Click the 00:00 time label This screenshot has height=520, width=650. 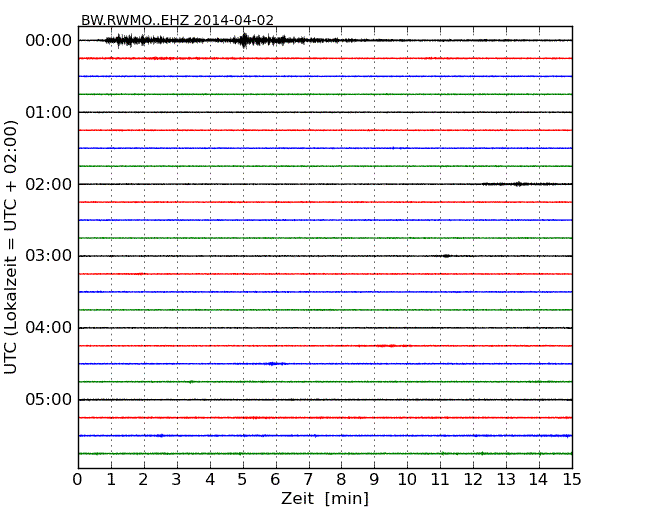coord(49,41)
